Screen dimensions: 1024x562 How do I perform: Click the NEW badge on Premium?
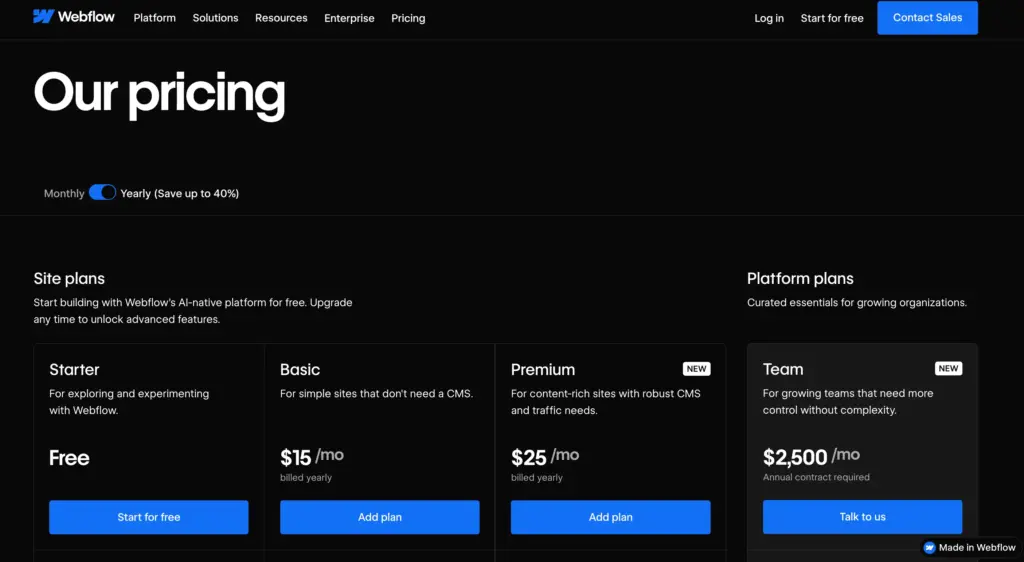pos(697,369)
